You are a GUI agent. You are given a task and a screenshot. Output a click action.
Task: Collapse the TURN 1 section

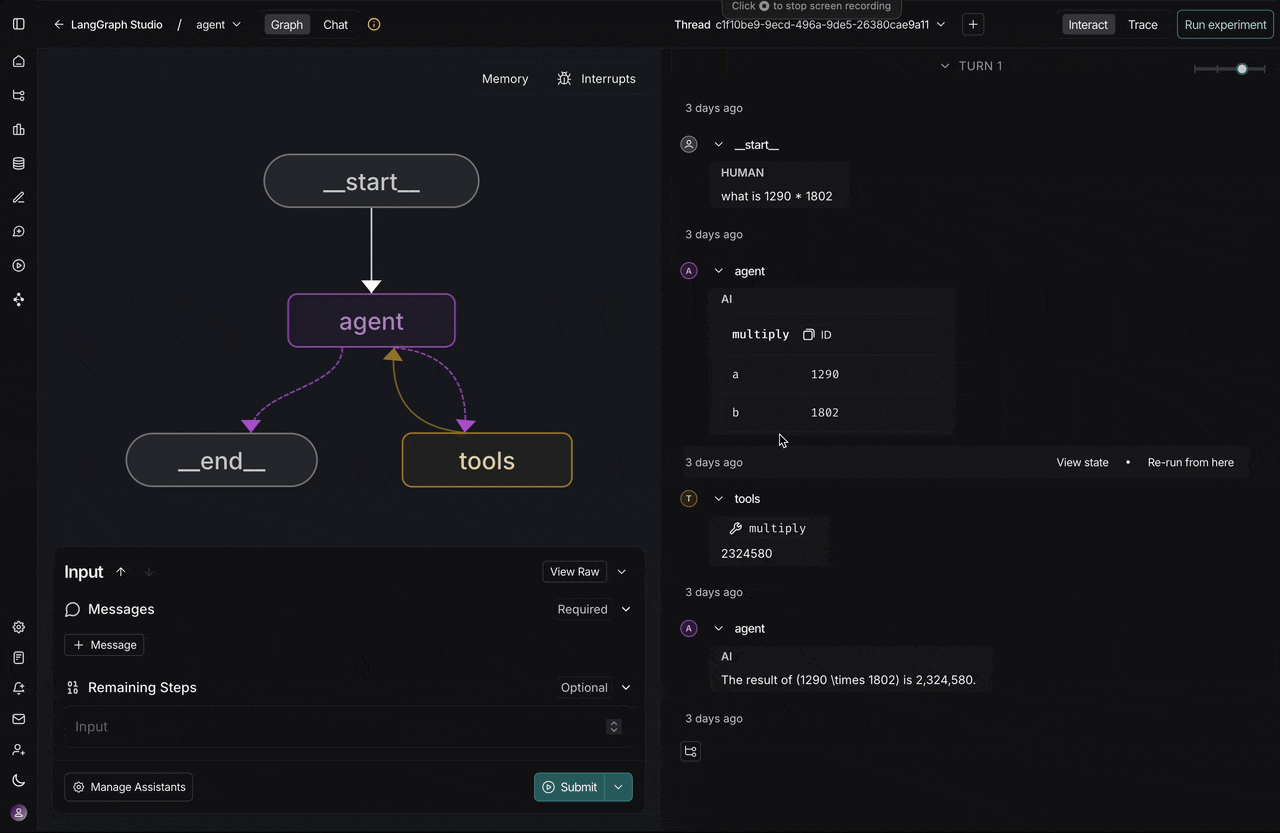pos(944,65)
